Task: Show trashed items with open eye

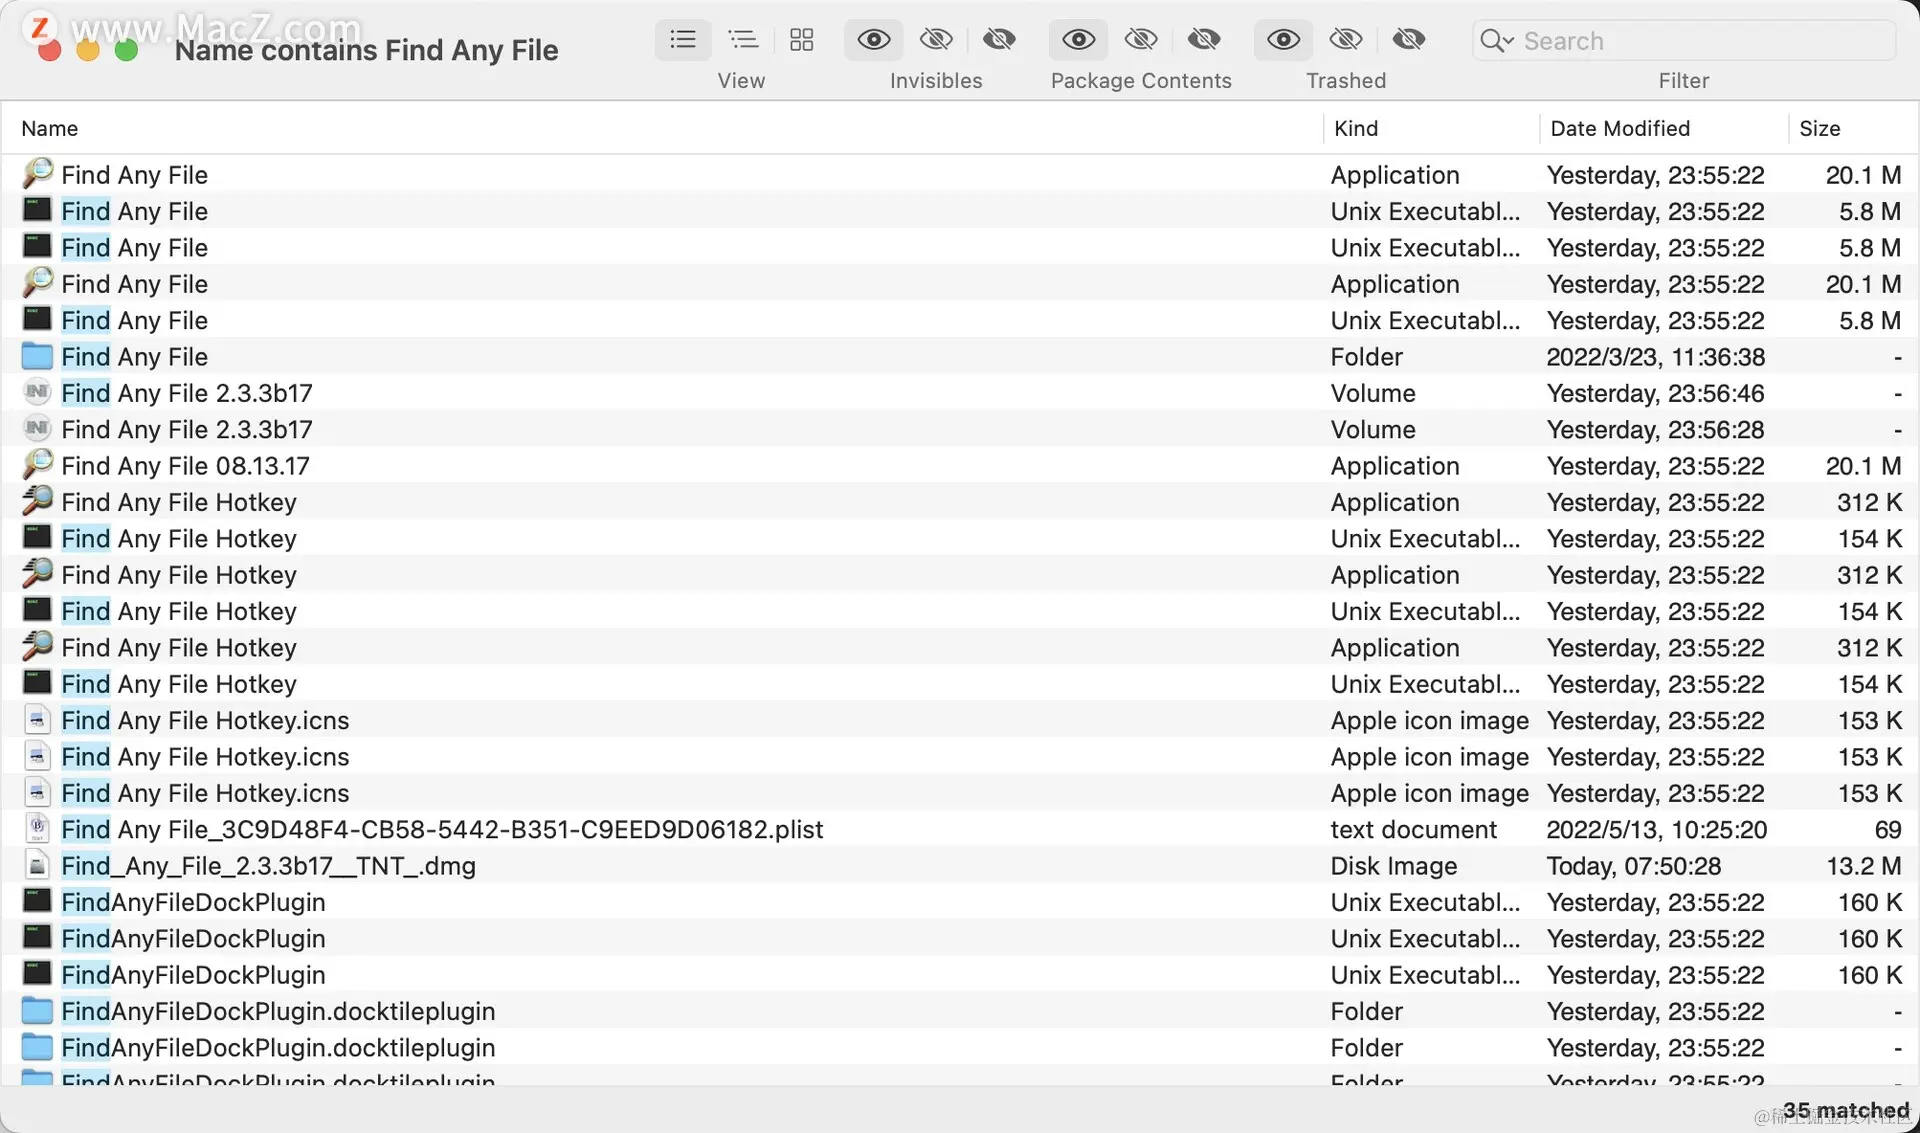Action: point(1283,40)
